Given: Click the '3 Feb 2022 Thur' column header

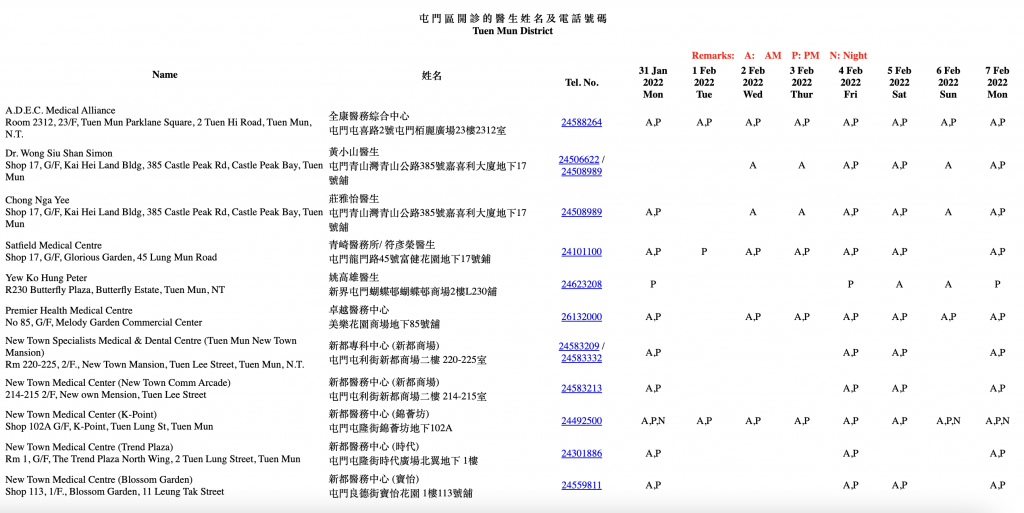Looking at the screenshot, I should 801,82.
